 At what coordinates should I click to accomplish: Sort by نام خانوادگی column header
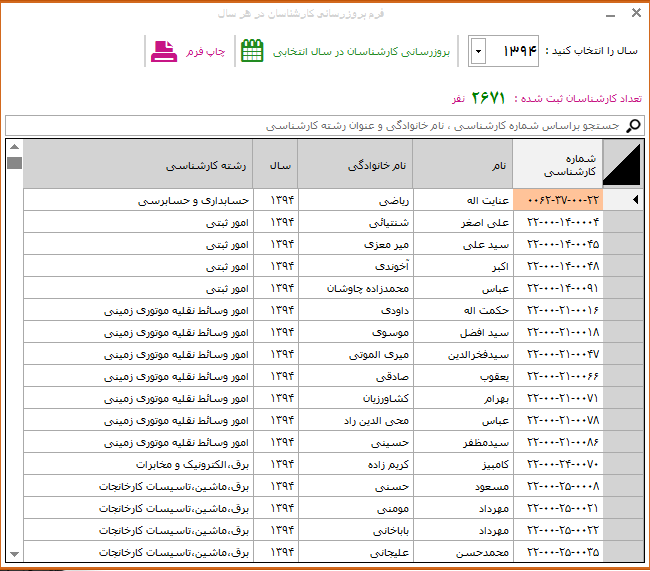click(355, 164)
